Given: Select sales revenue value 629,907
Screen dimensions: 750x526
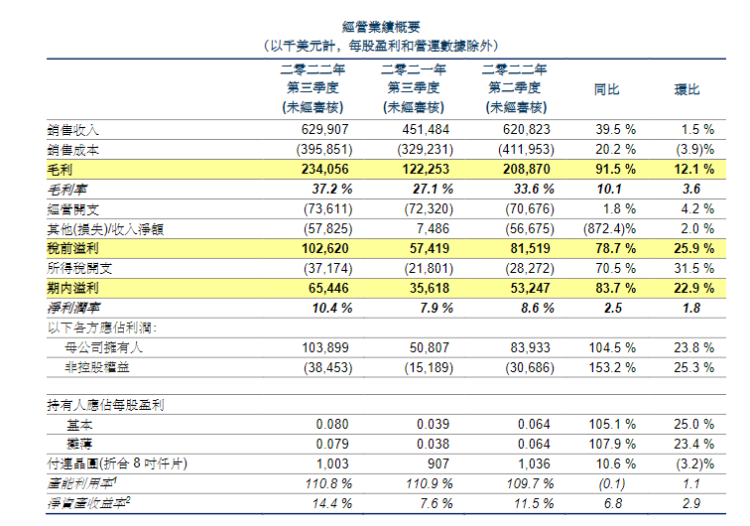Looking at the screenshot, I should [325, 130].
